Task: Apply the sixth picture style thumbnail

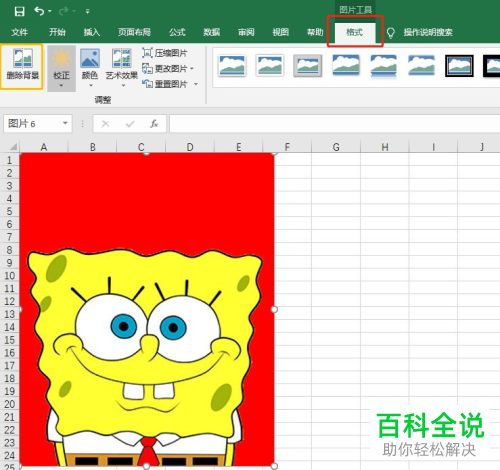Action: pyautogui.click(x=421, y=65)
